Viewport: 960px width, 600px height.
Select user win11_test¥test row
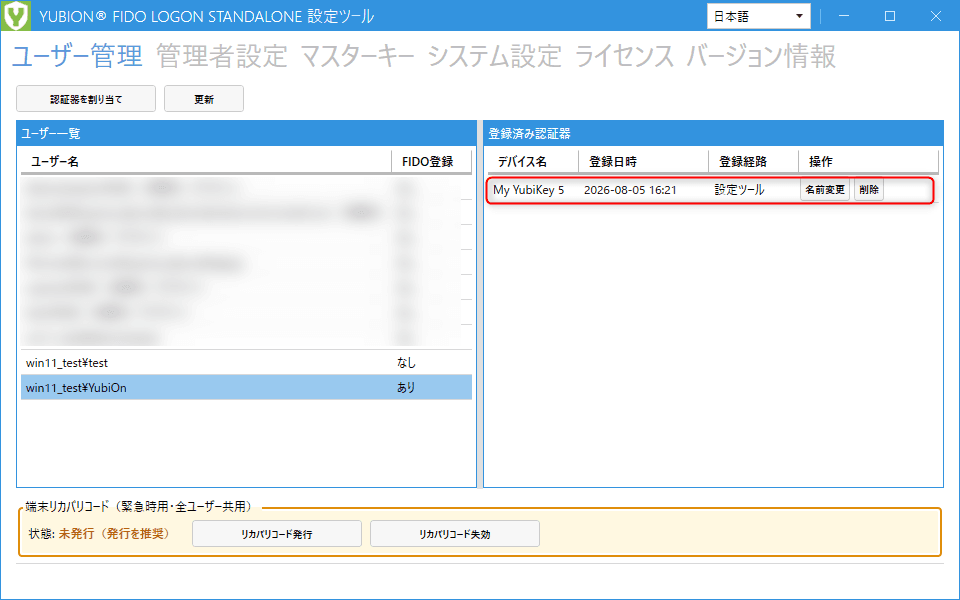point(247,363)
